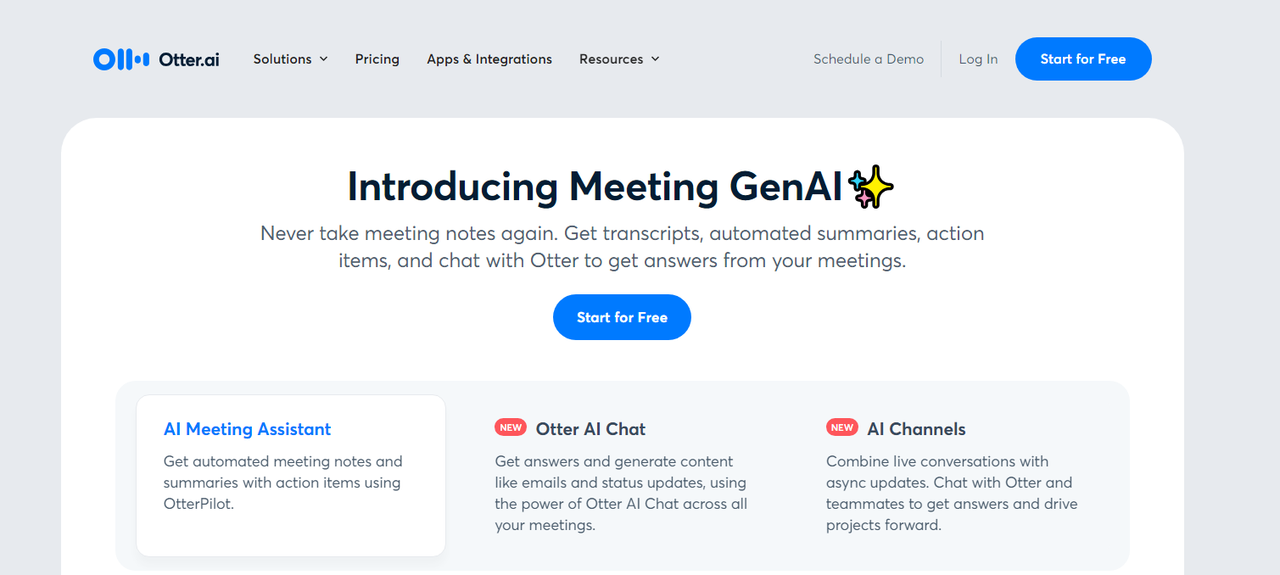Image resolution: width=1280 pixels, height=575 pixels.
Task: Click the Schedule a Demo link
Action: tap(868, 60)
